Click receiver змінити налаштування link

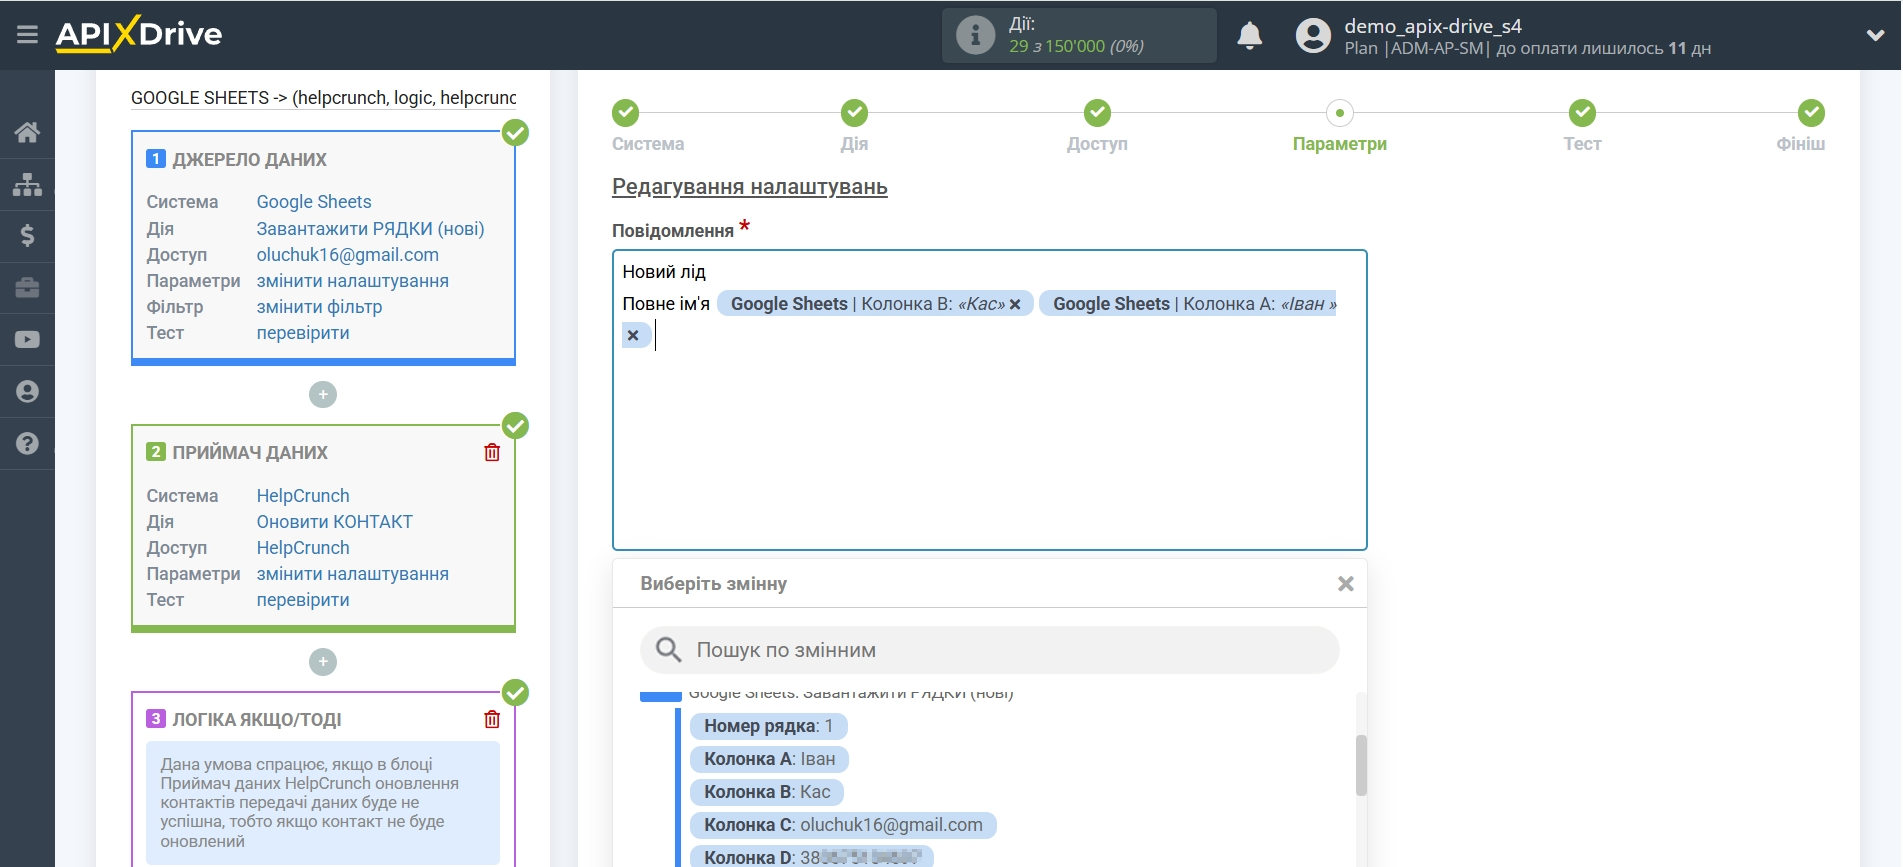353,574
